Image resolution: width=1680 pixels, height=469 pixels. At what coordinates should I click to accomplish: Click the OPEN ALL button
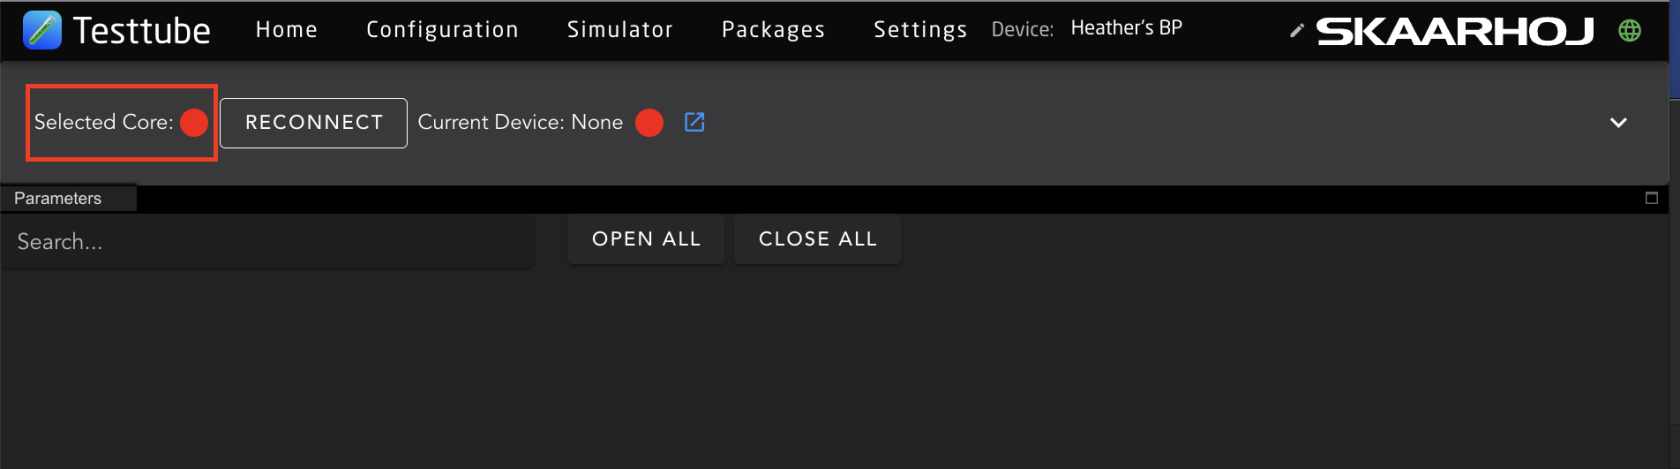pyautogui.click(x=646, y=239)
